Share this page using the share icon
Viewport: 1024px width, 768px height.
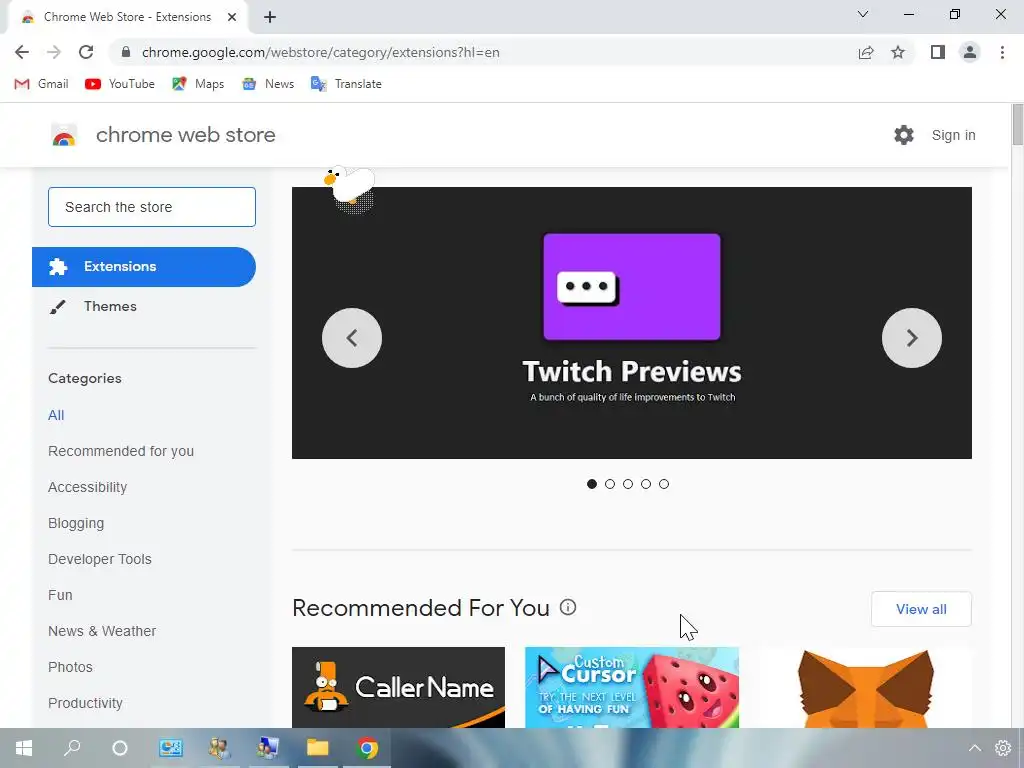[866, 52]
